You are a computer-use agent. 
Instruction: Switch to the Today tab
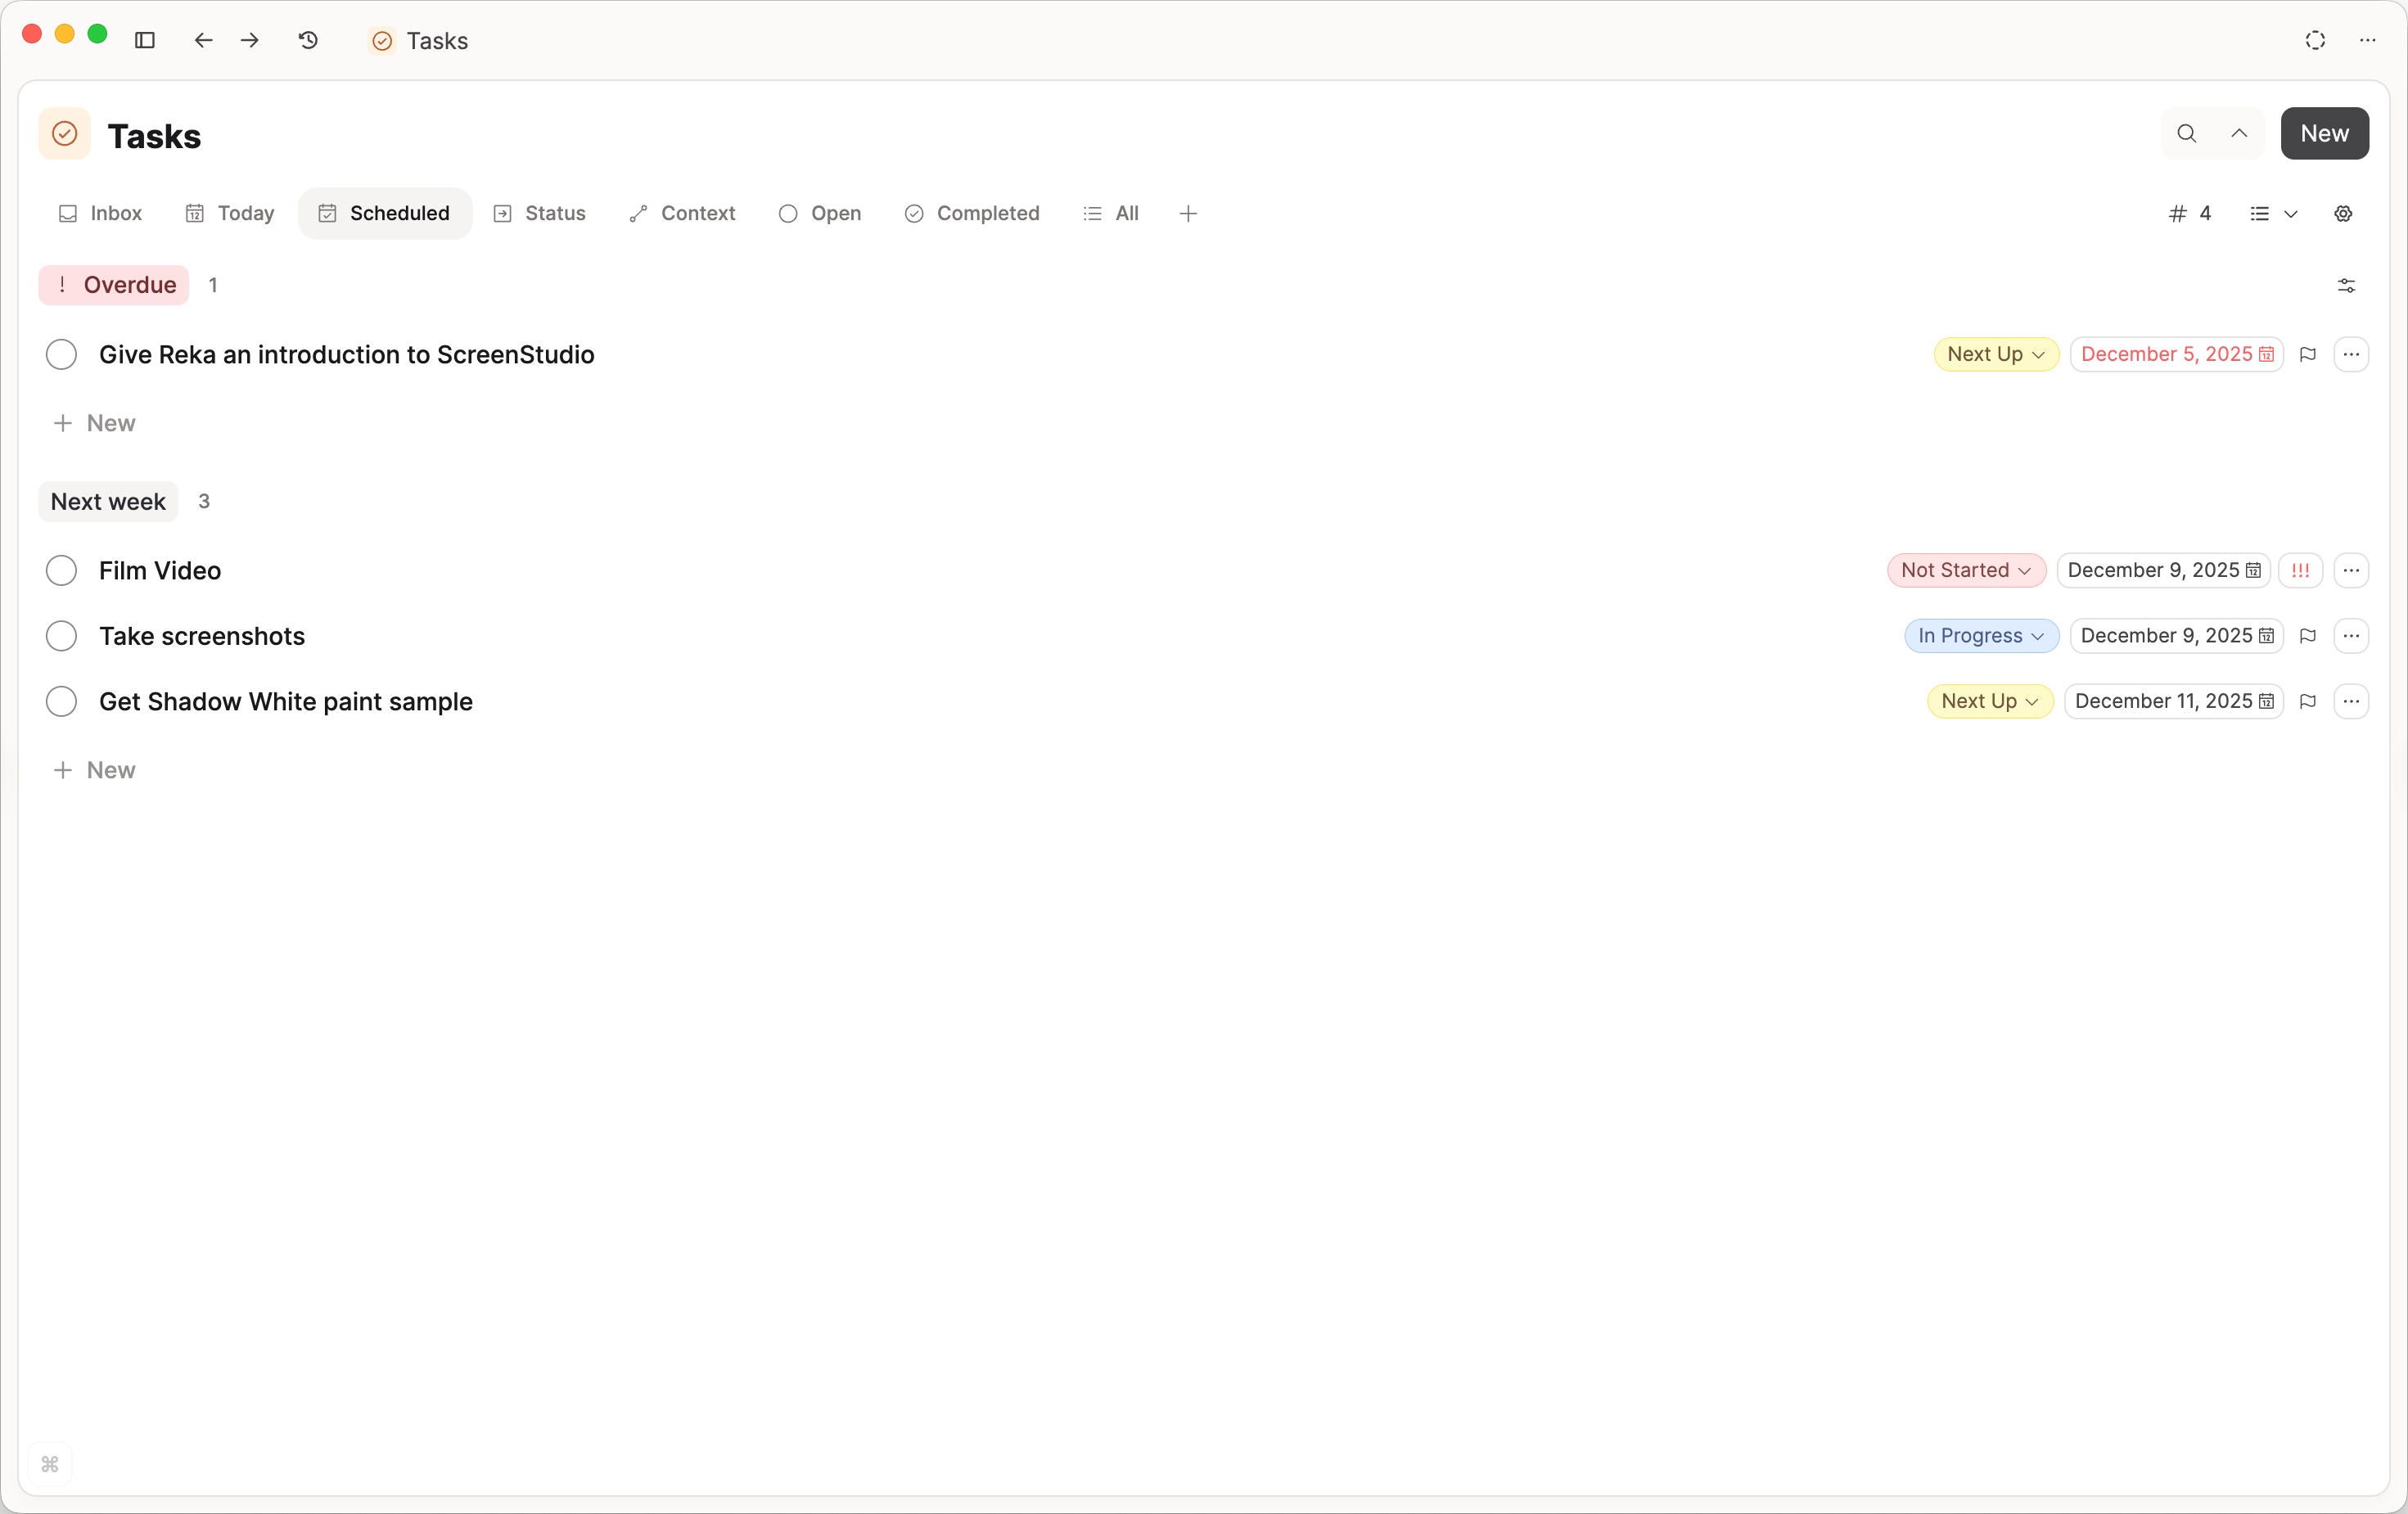click(x=230, y=213)
